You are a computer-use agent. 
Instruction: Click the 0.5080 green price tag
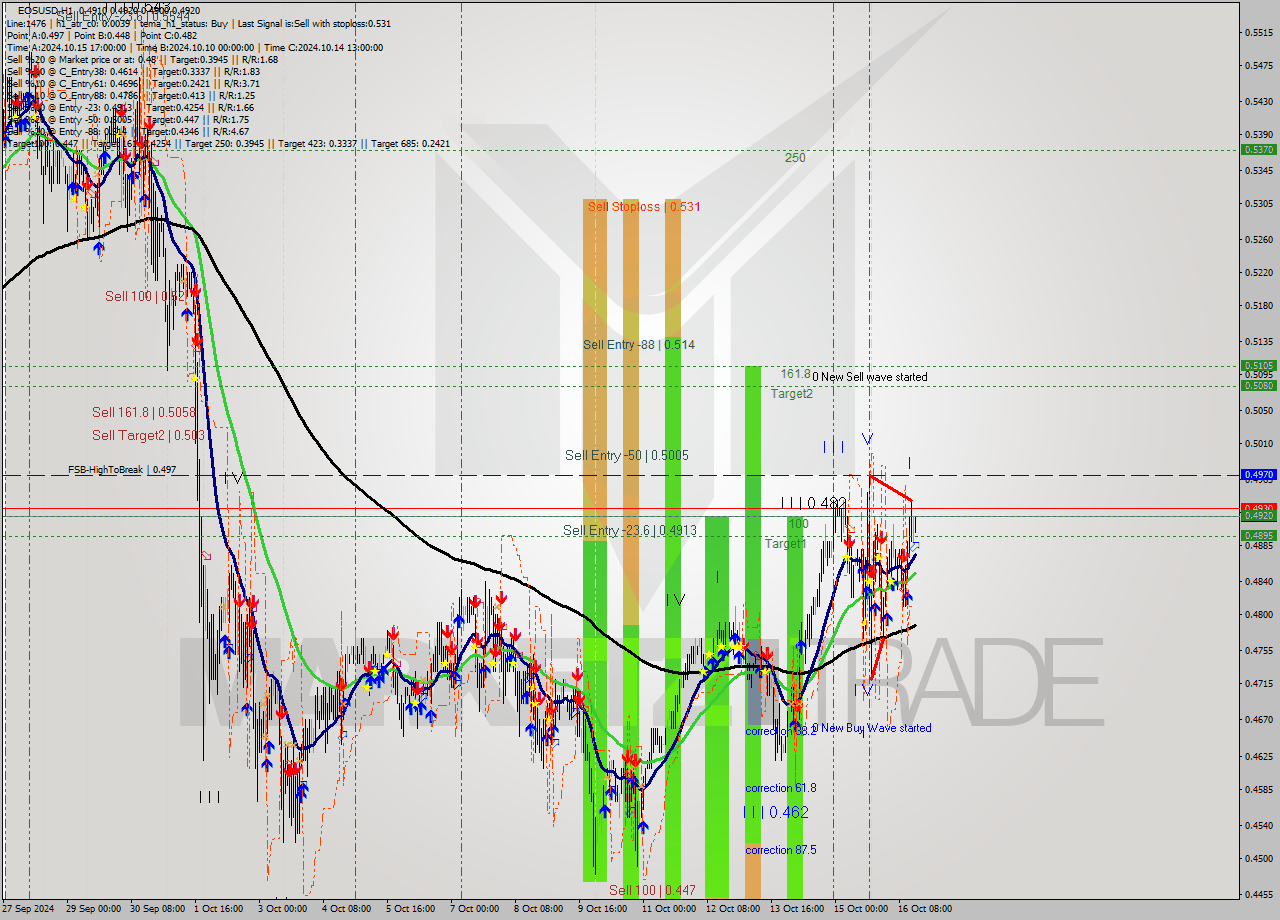(x=1258, y=385)
